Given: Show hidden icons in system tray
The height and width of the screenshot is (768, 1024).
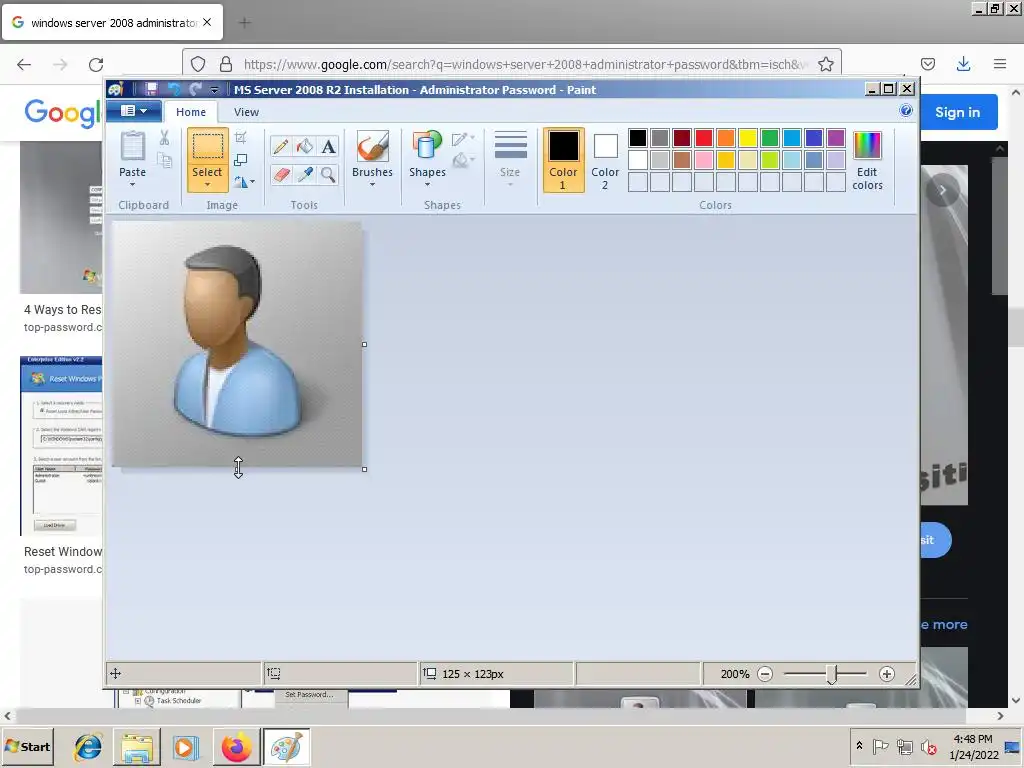Looking at the screenshot, I should 859,746.
